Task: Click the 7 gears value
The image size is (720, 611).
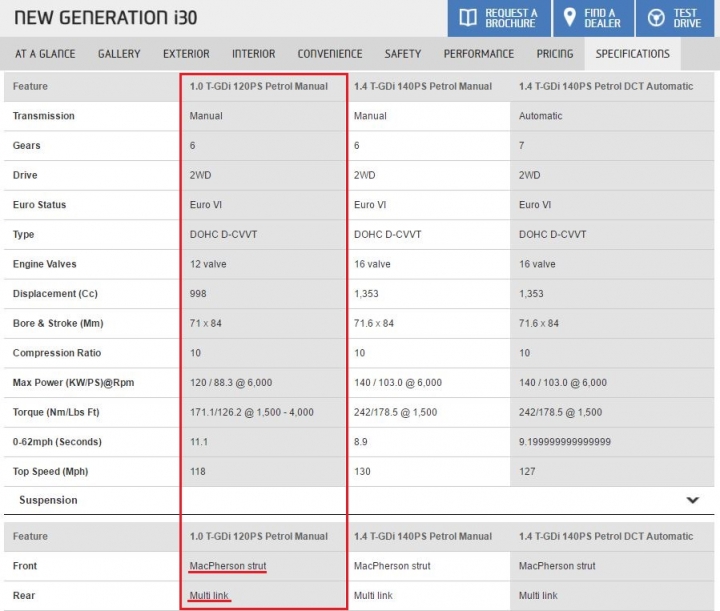Action: [x=522, y=146]
